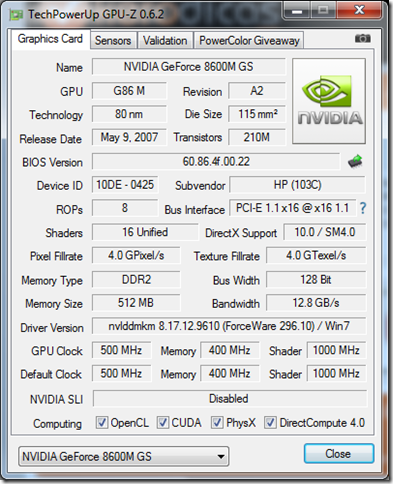Click the DirectX Support field 10.0 / SM4.0
393x484 pixels.
pyautogui.click(x=325, y=232)
